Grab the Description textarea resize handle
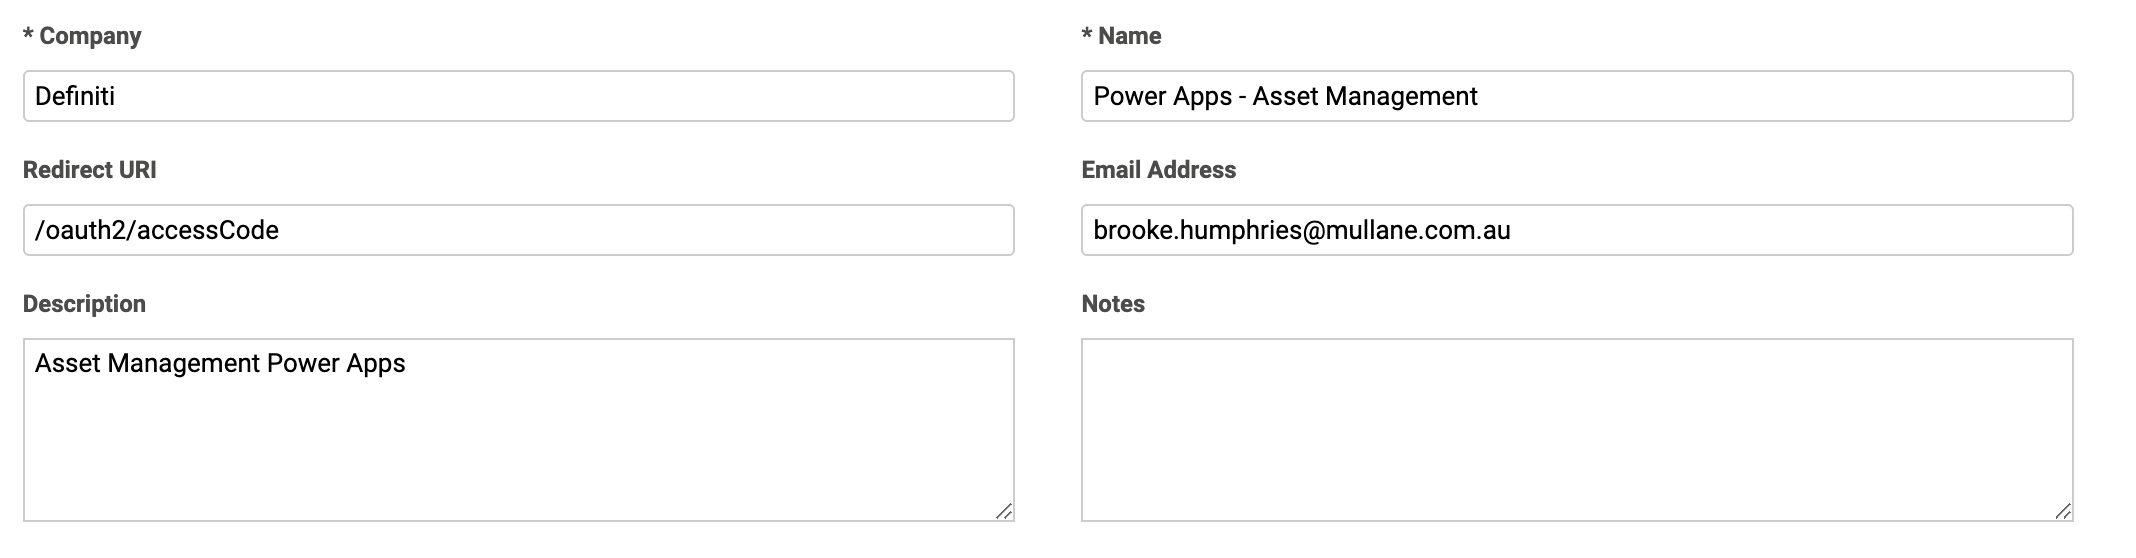Image resolution: width=2136 pixels, height=558 pixels. tap(1004, 511)
